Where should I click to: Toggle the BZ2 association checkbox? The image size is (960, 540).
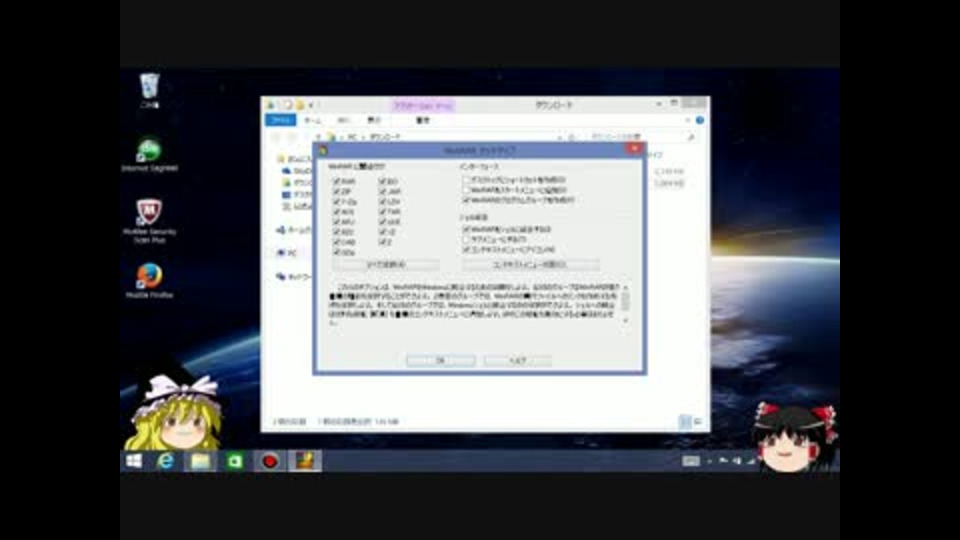tap(337, 232)
